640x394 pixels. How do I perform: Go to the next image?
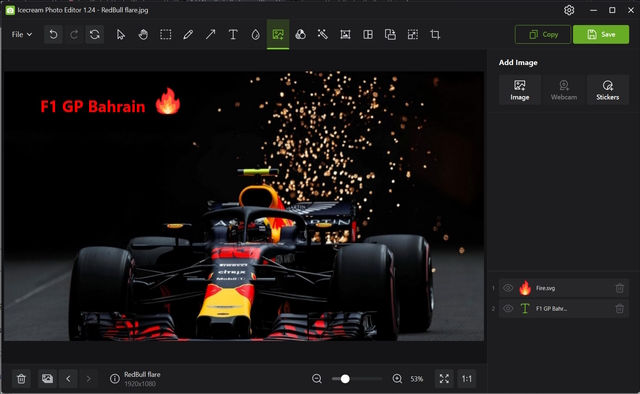coord(89,379)
